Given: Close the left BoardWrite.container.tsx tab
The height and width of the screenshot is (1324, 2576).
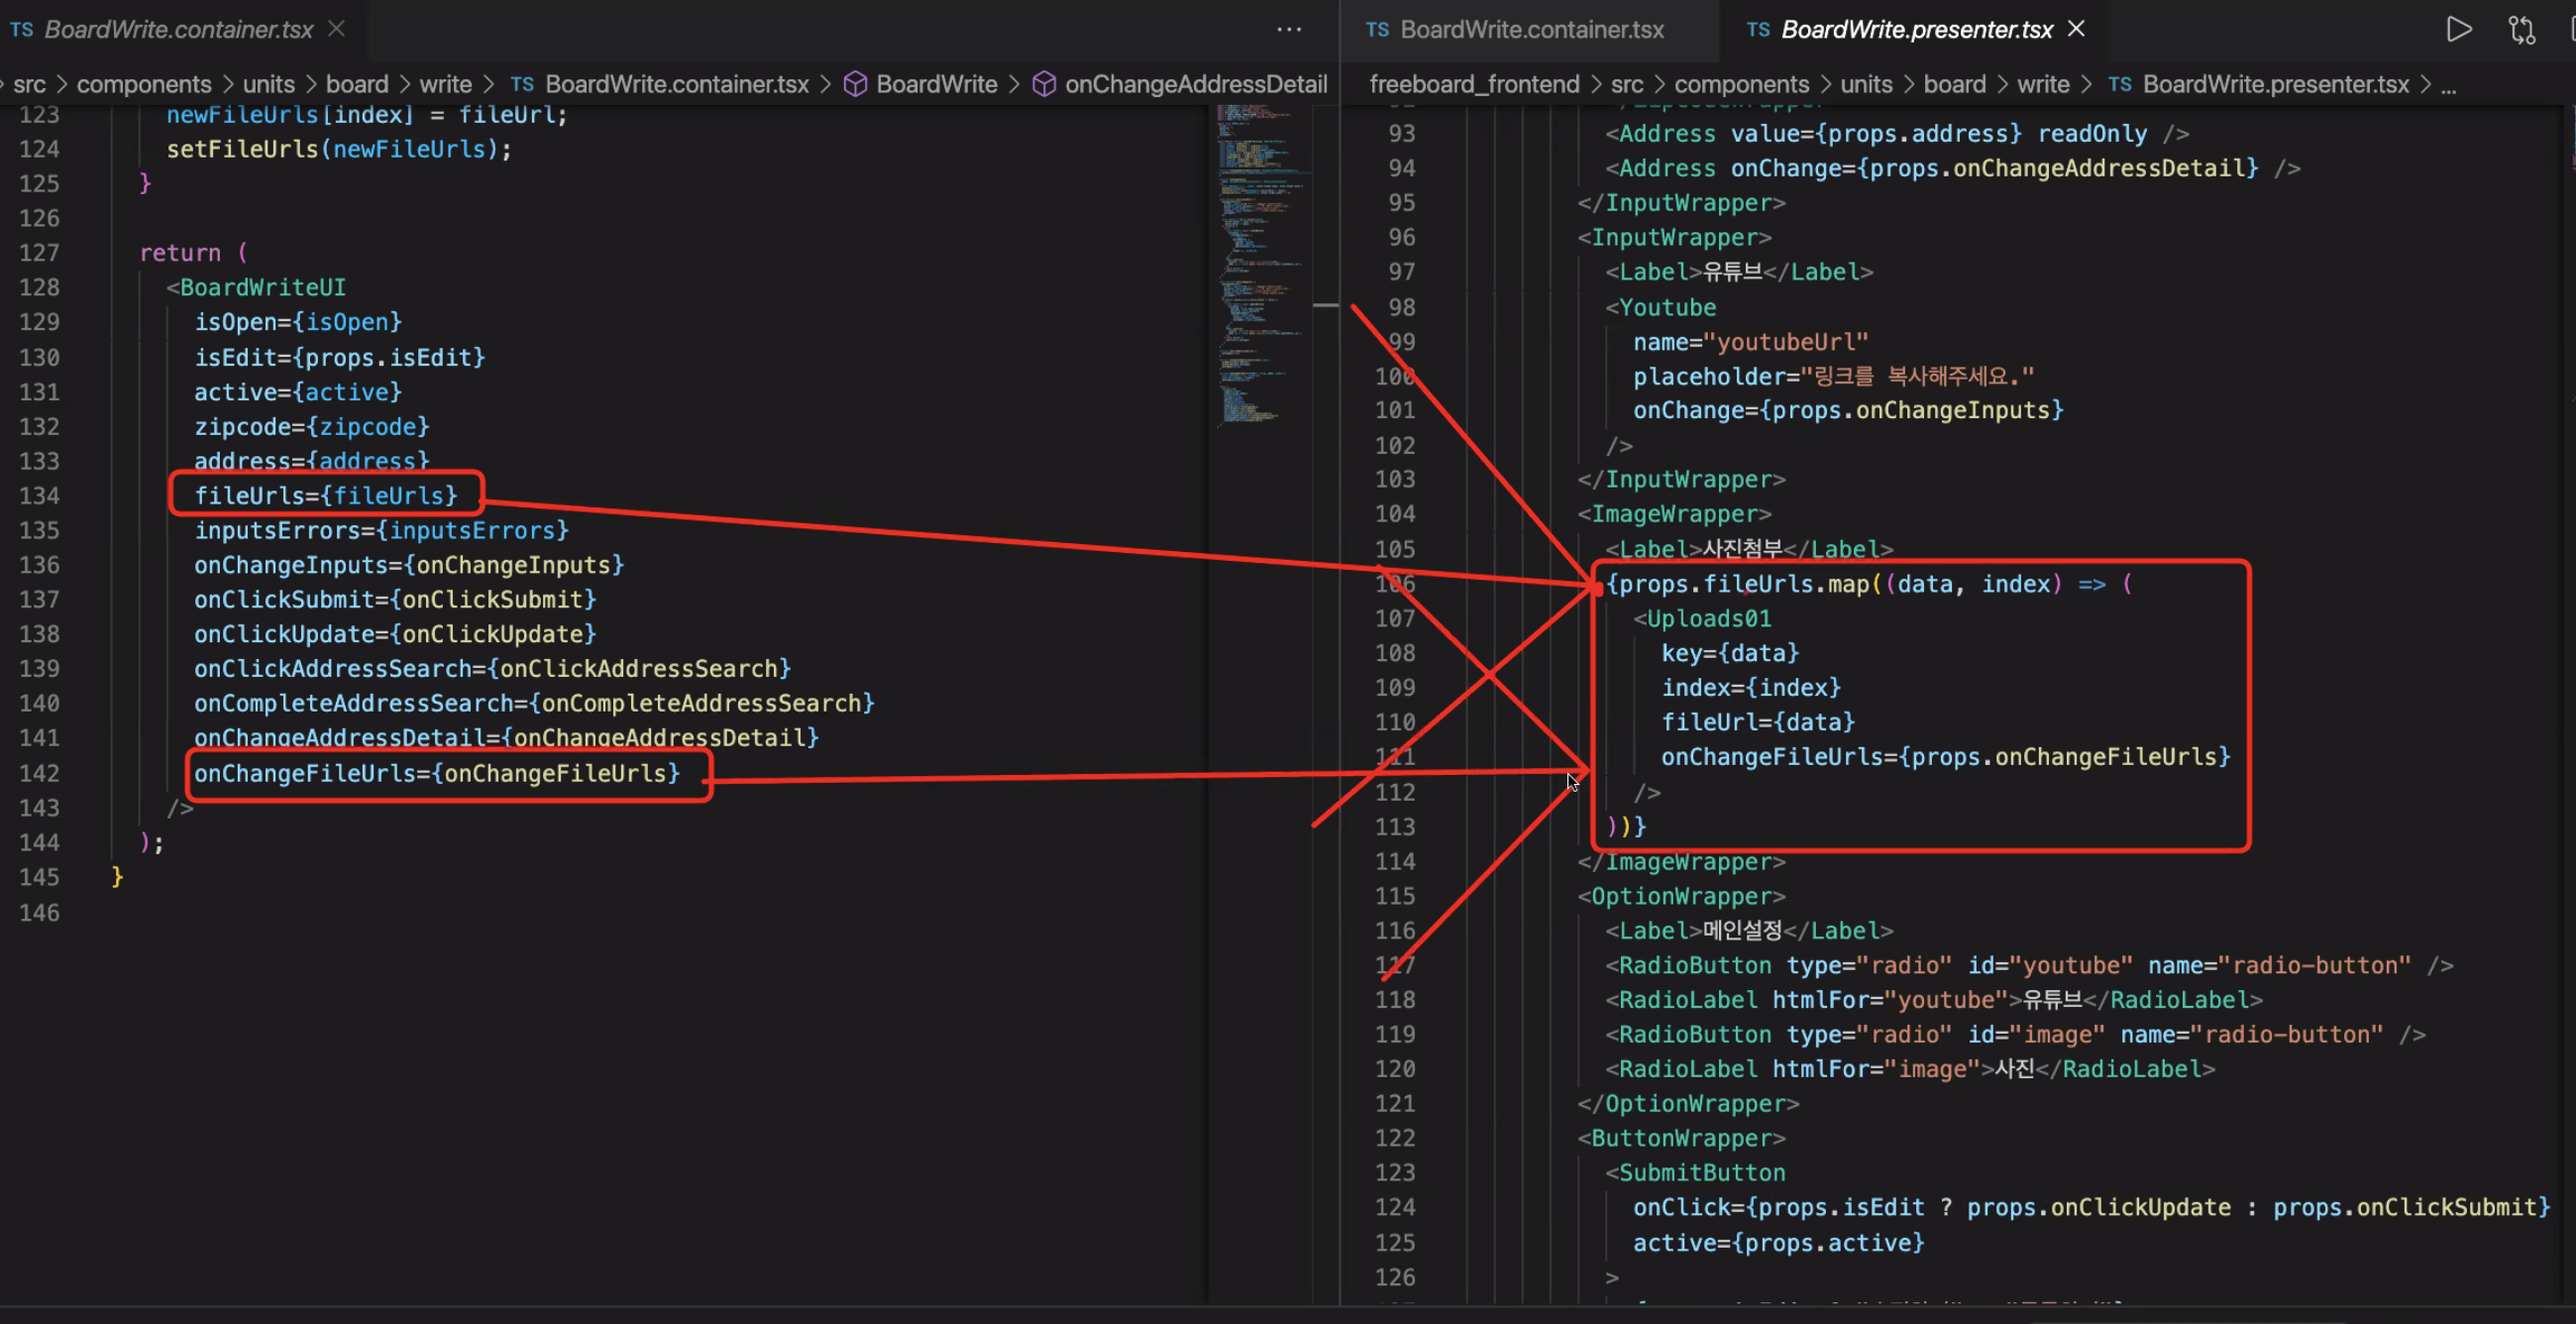Looking at the screenshot, I should (337, 29).
